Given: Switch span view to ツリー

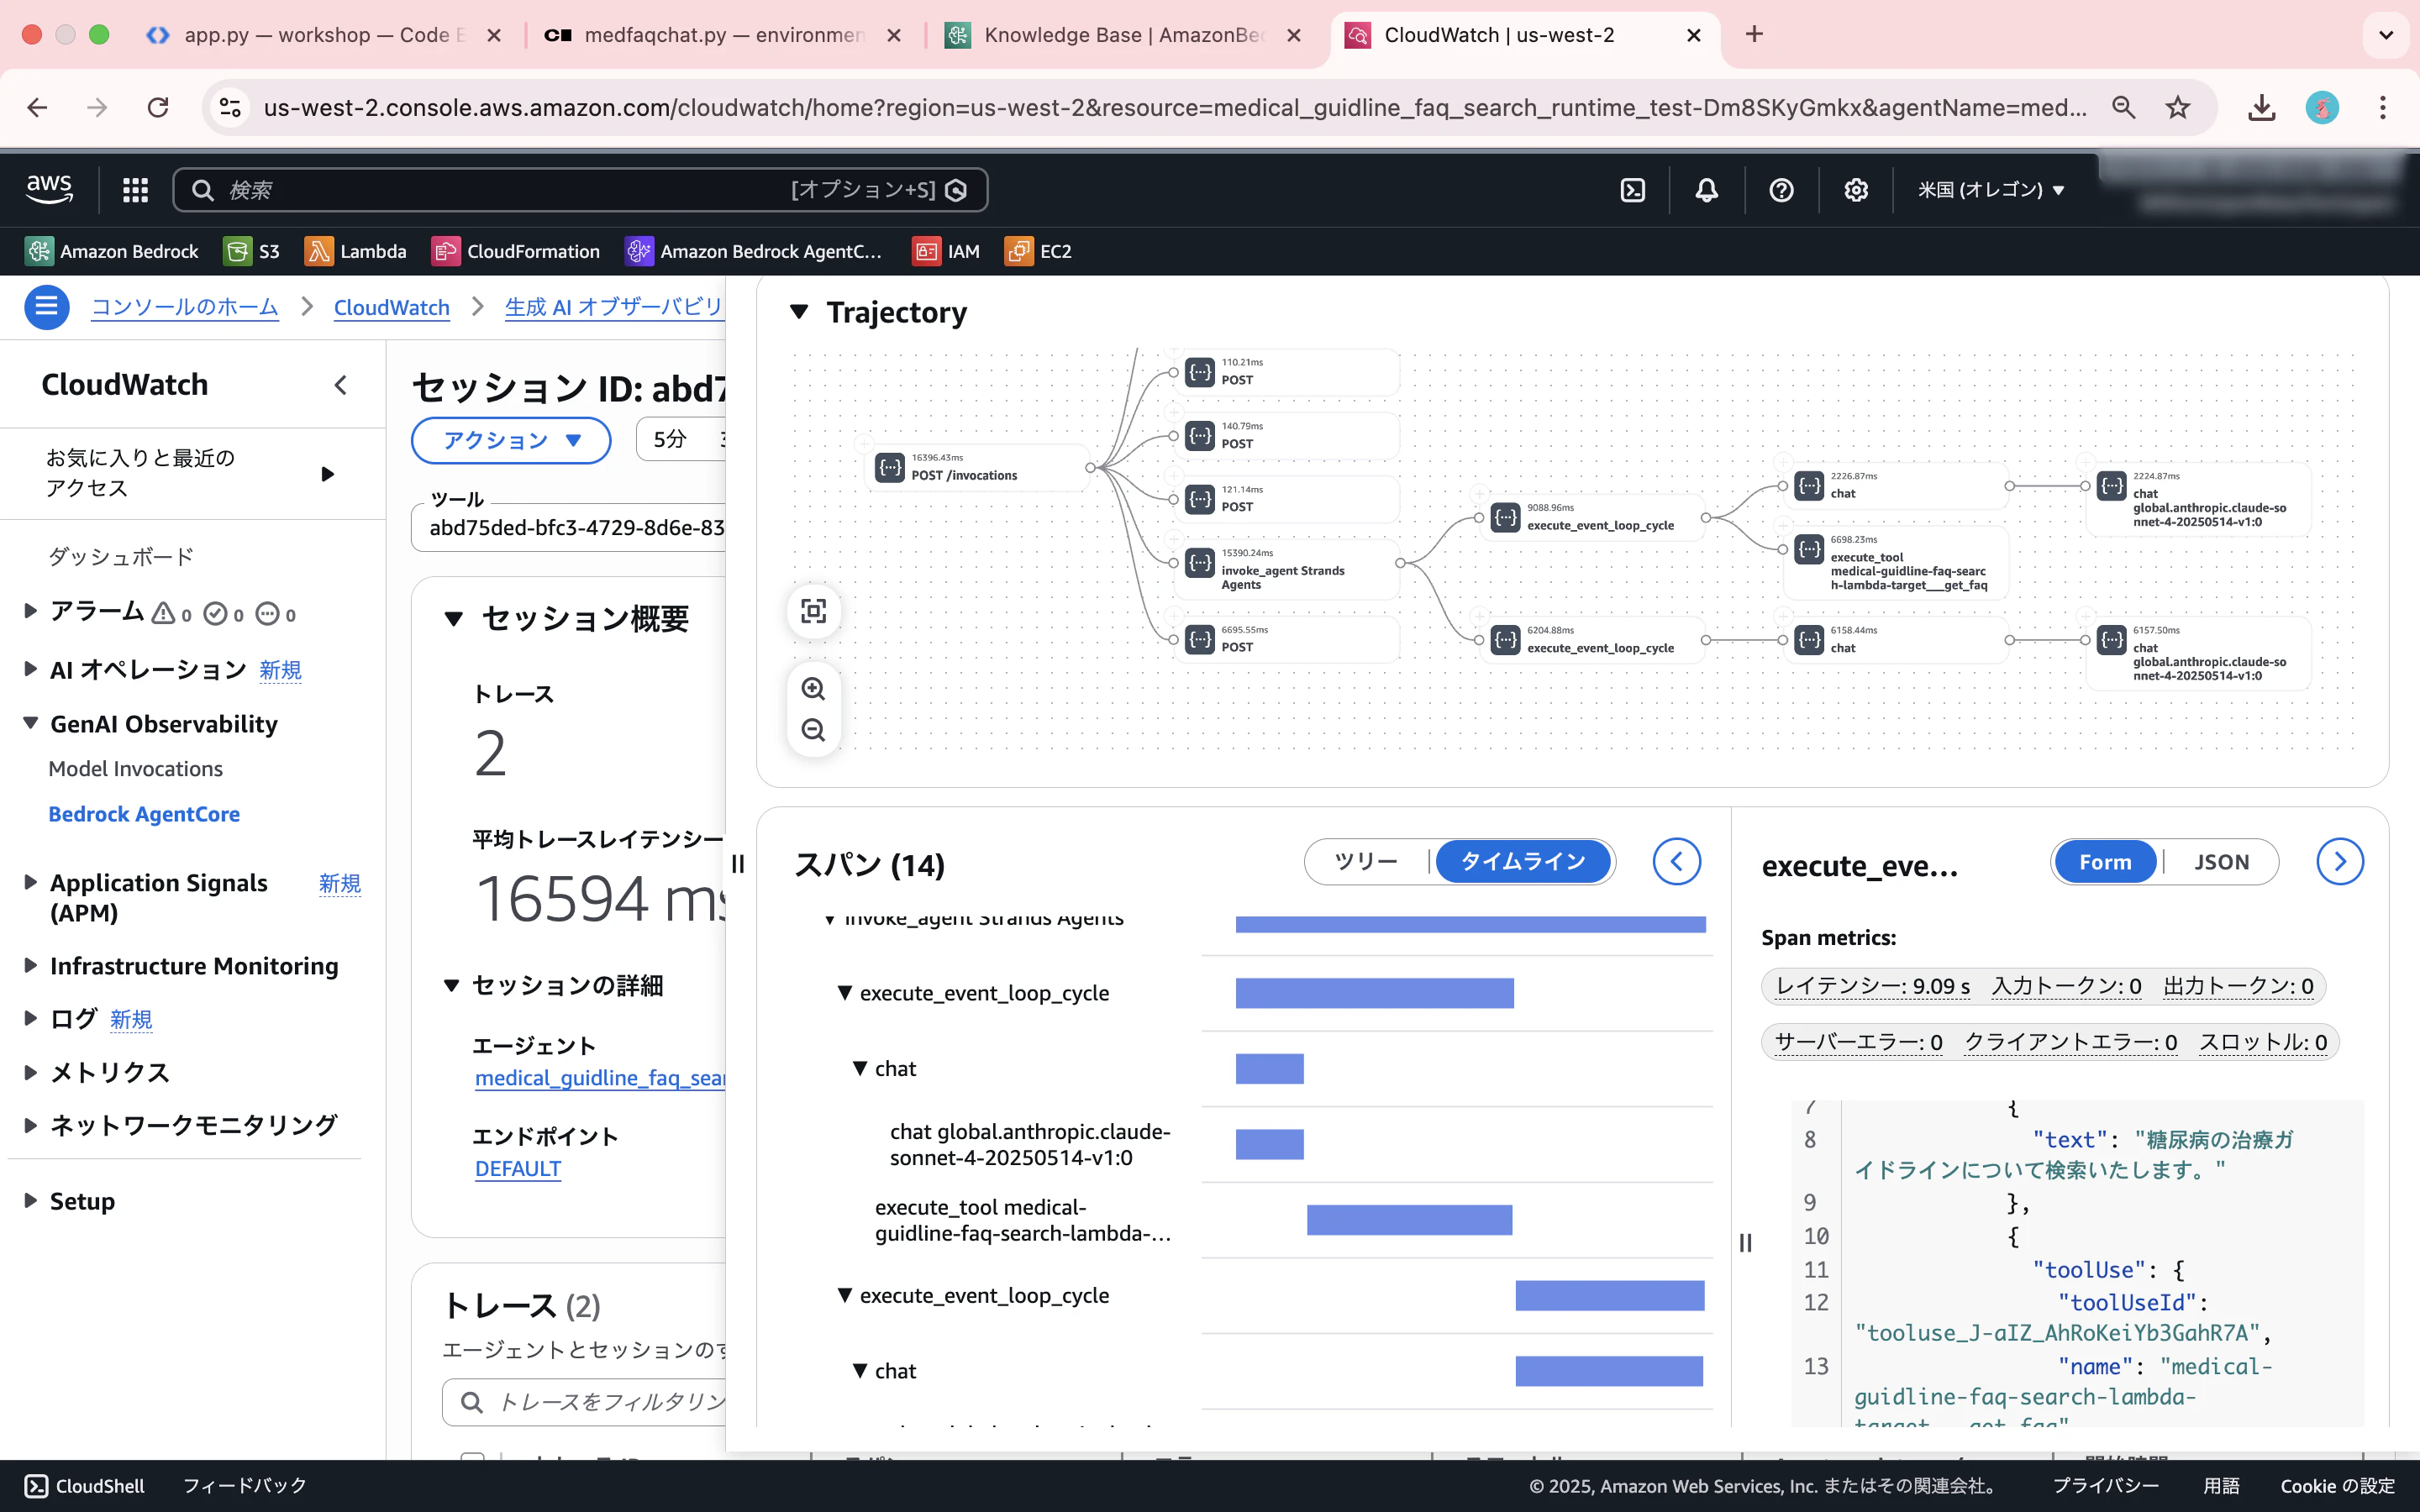Looking at the screenshot, I should 1366,861.
